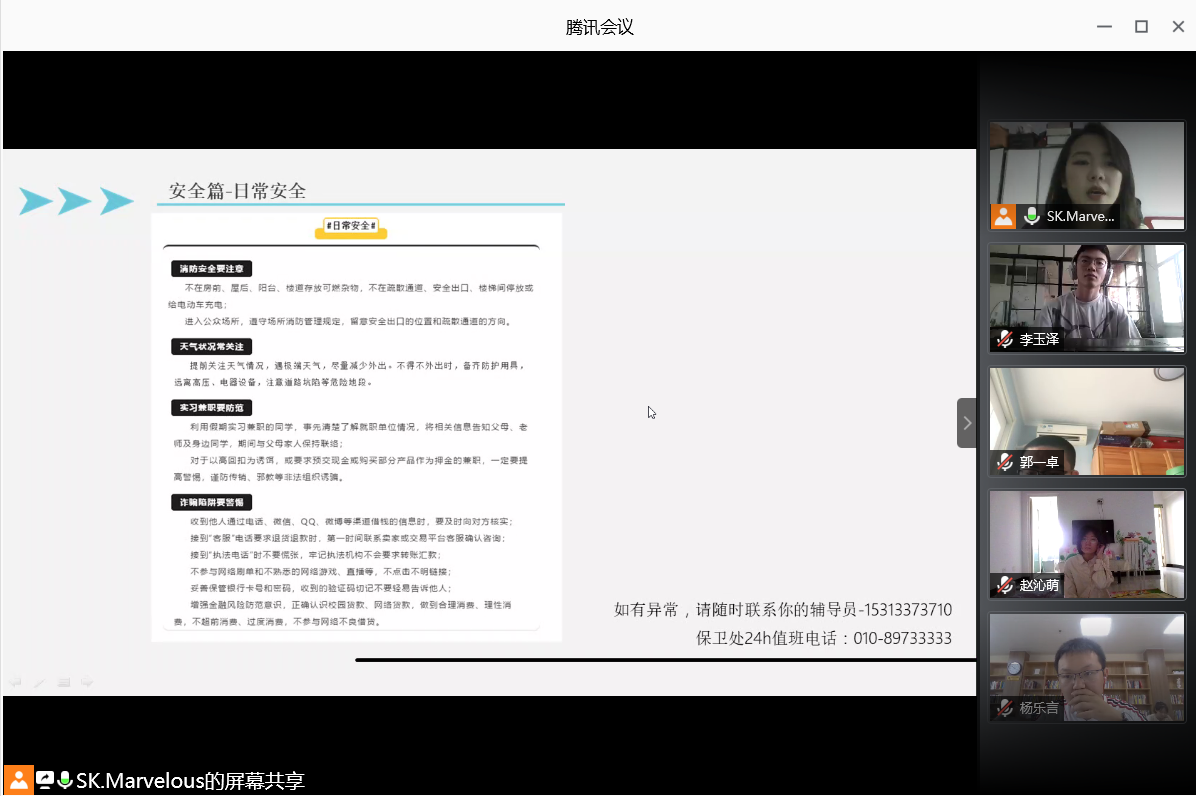Image resolution: width=1196 pixels, height=796 pixels.
Task: Select 郭一卓's video thumbnail
Action: tap(1086, 411)
